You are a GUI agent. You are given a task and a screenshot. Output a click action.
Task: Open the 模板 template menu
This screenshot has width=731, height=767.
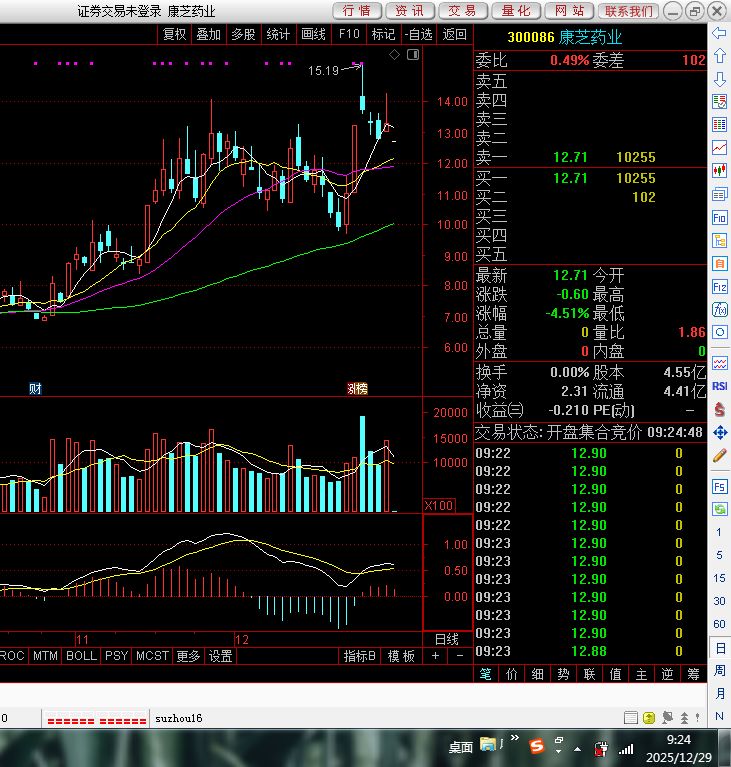[401, 656]
